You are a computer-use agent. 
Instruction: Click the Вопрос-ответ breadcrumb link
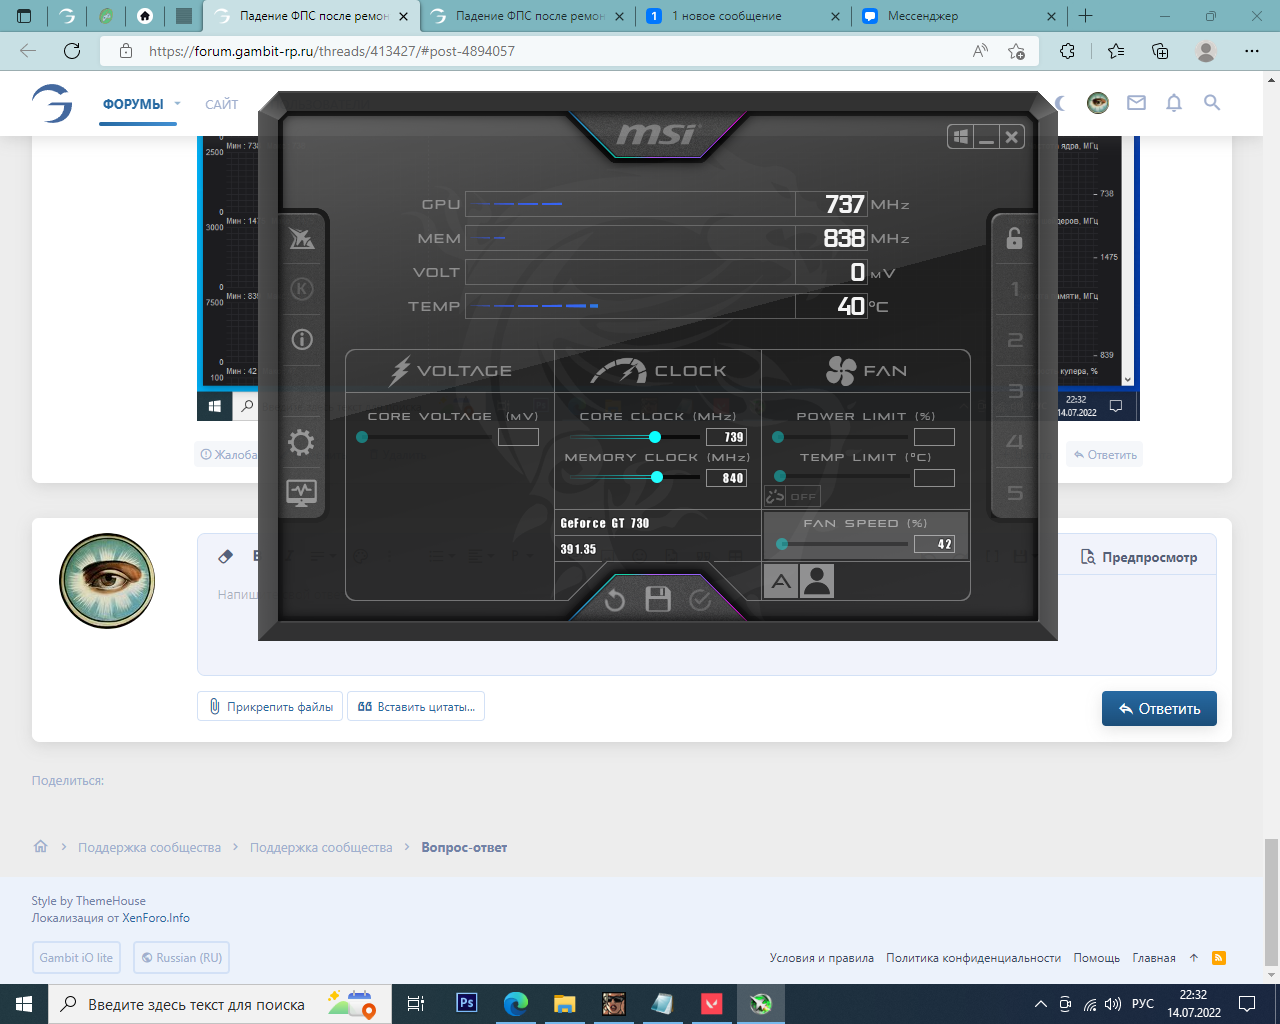pos(464,847)
